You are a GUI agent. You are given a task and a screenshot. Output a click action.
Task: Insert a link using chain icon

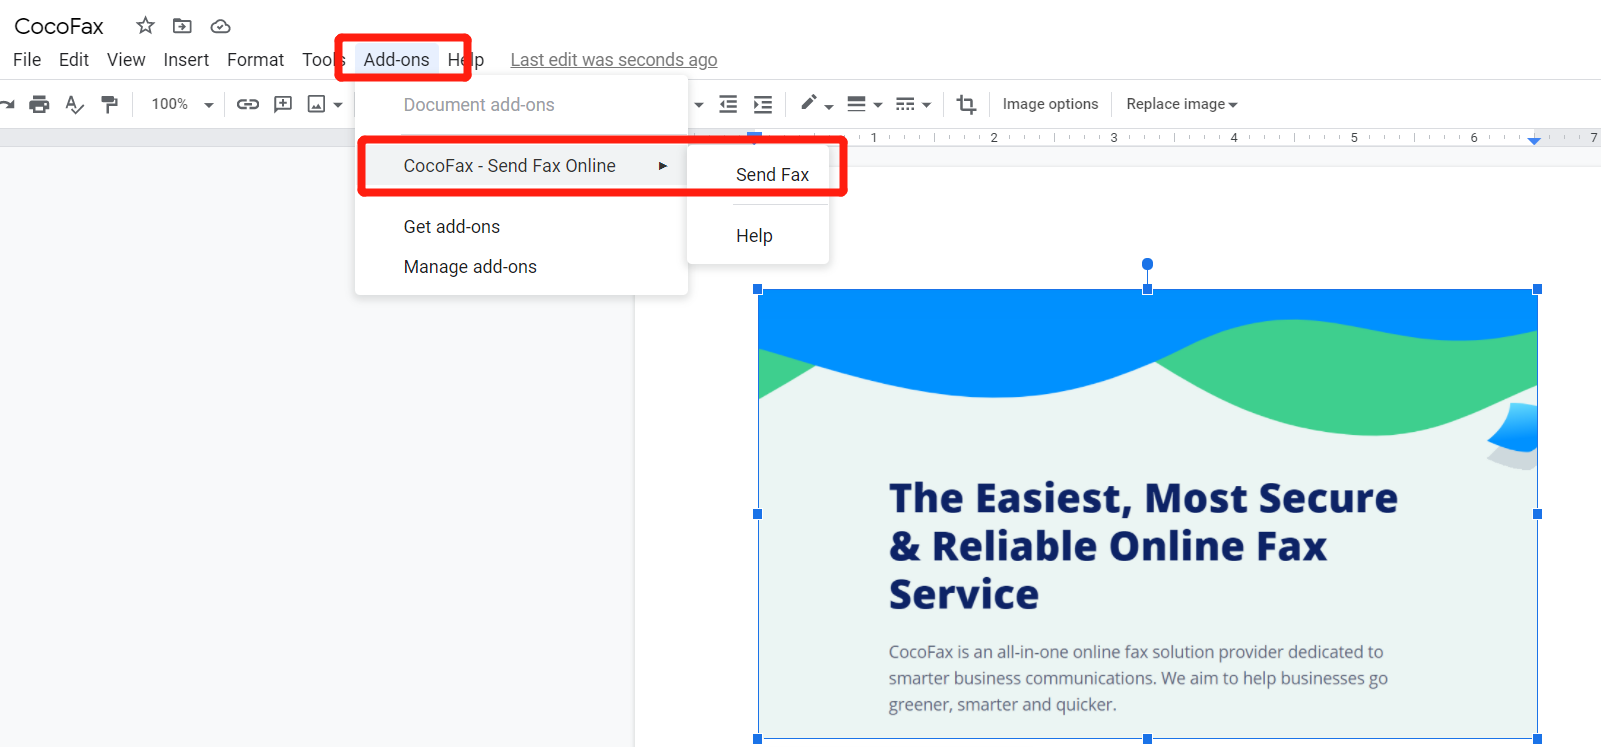[248, 104]
